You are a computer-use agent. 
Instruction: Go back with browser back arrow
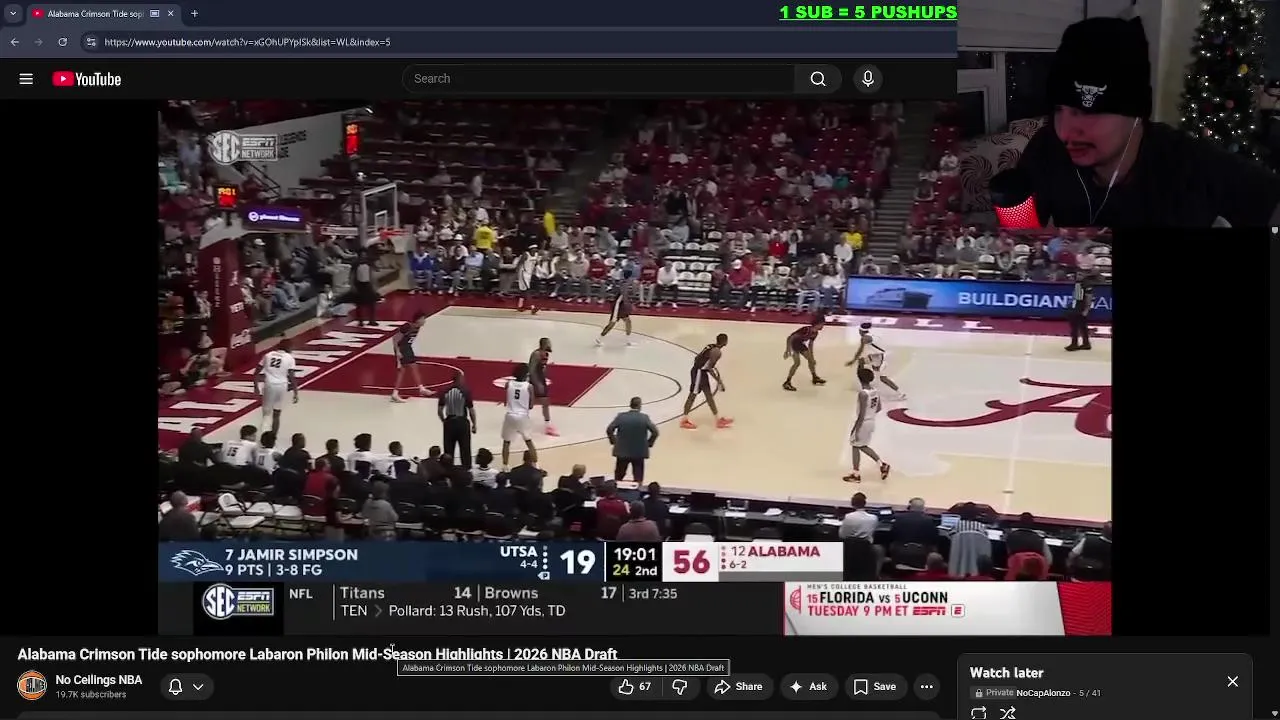coord(15,42)
